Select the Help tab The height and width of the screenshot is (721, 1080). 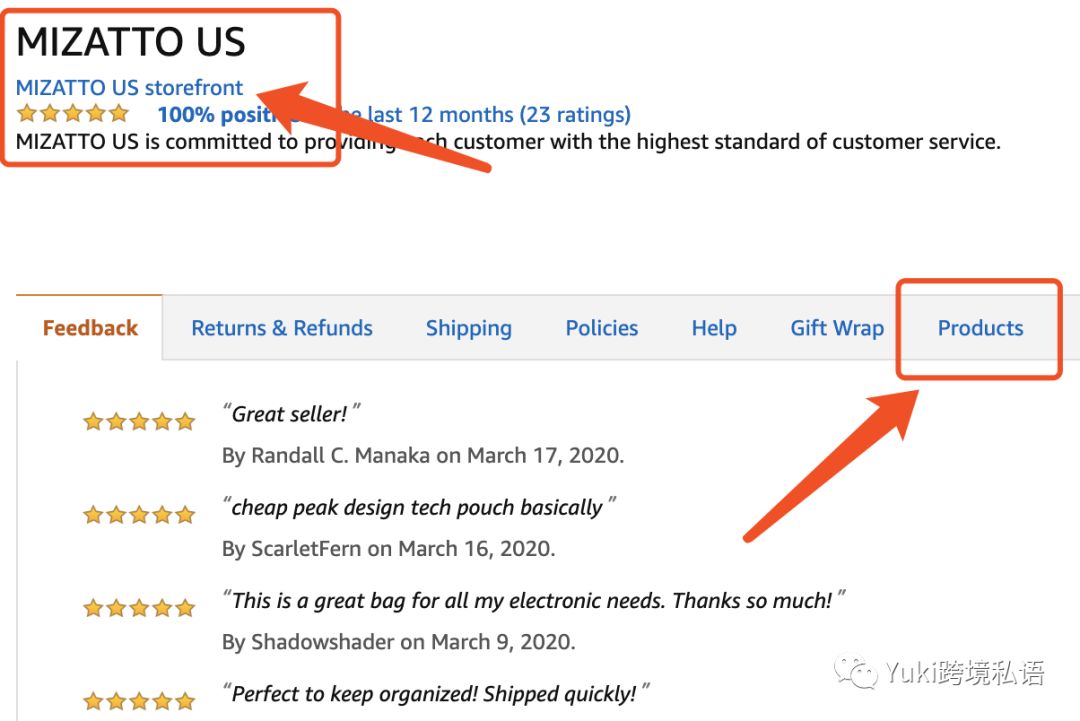pos(714,328)
